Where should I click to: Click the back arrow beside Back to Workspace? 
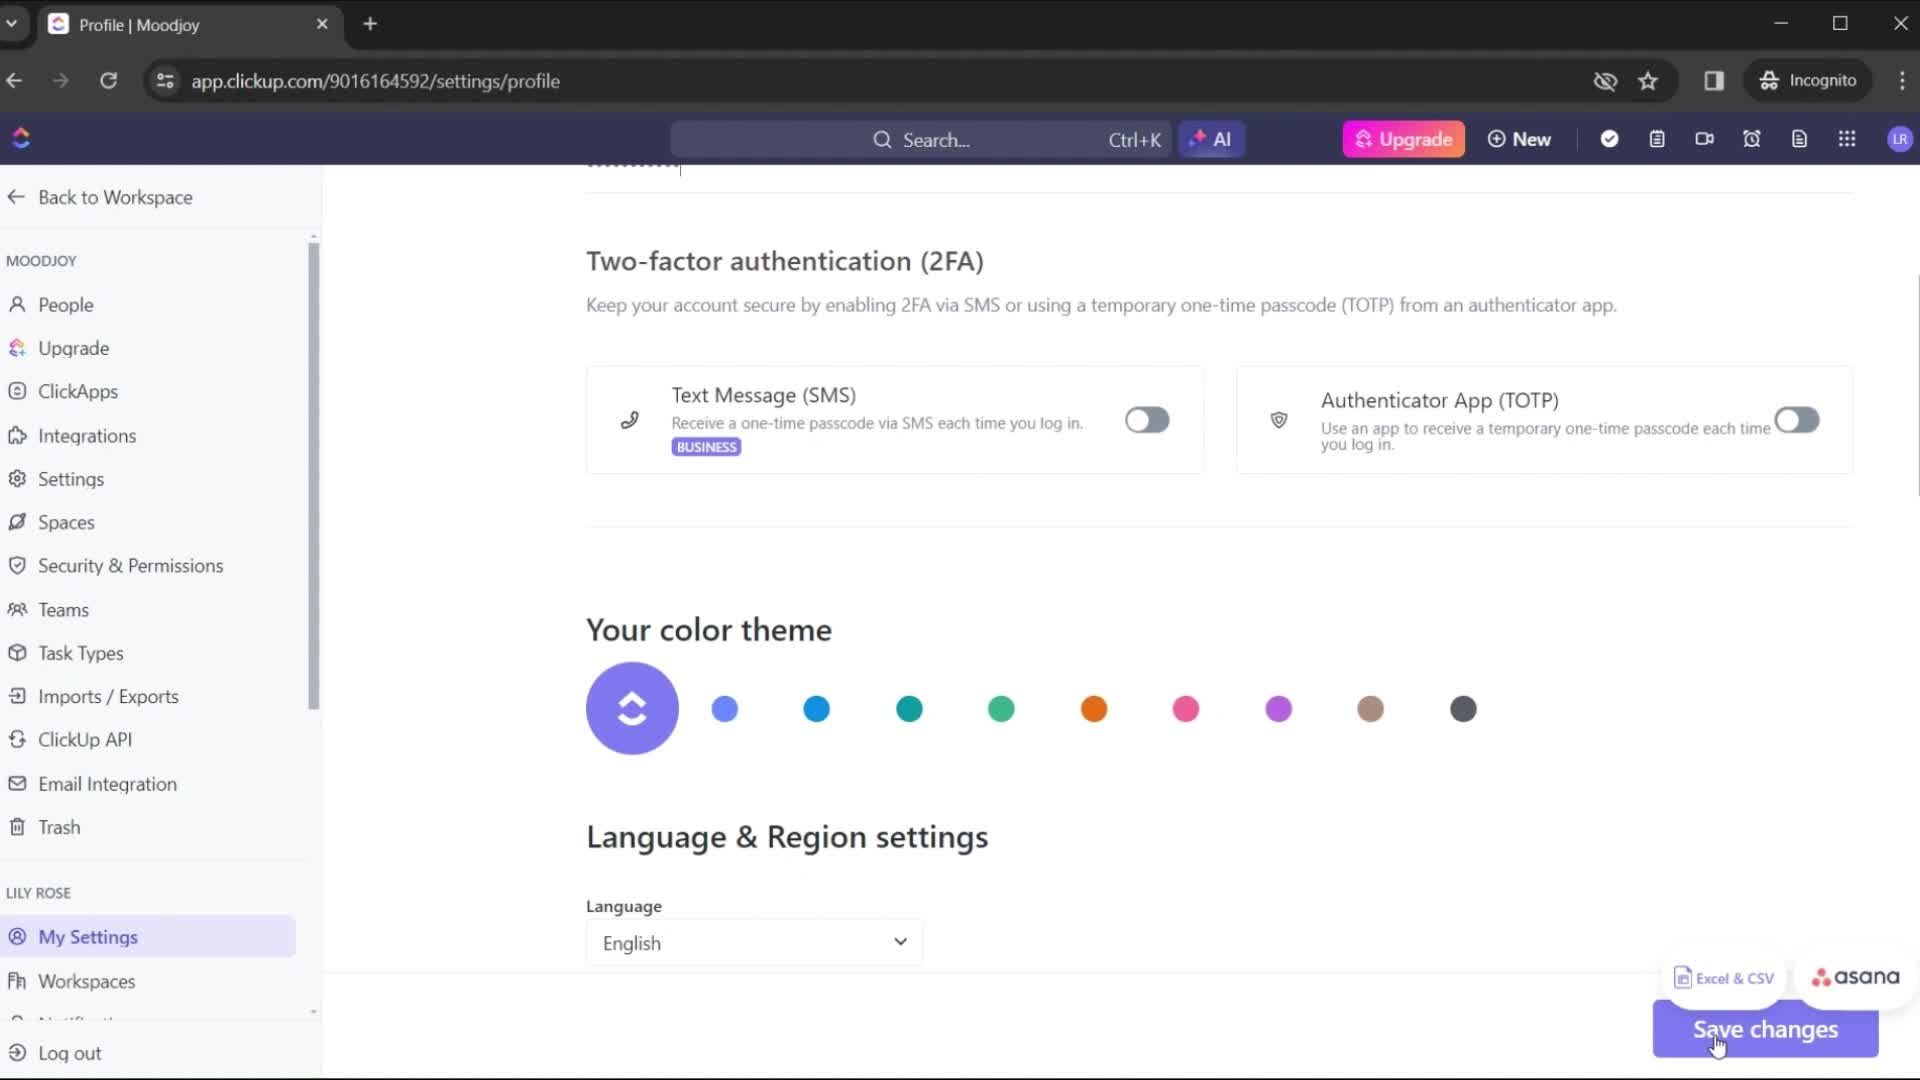(16, 197)
